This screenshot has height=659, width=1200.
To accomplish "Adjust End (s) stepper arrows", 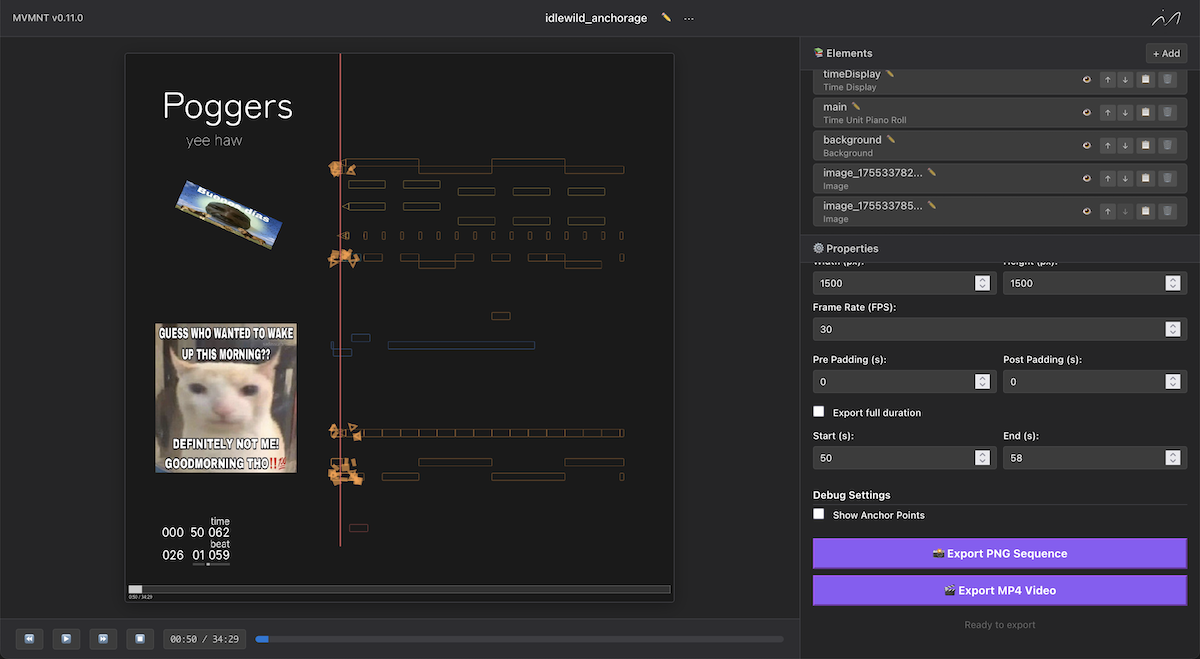I will [1172, 458].
